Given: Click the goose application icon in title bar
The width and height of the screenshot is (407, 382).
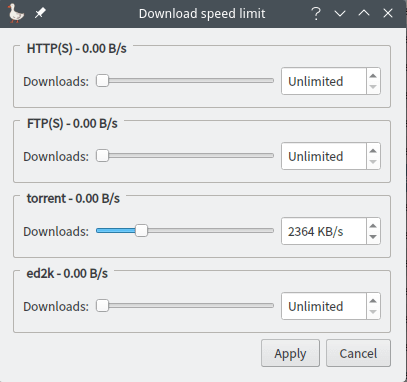Looking at the screenshot, I should click(x=16, y=13).
